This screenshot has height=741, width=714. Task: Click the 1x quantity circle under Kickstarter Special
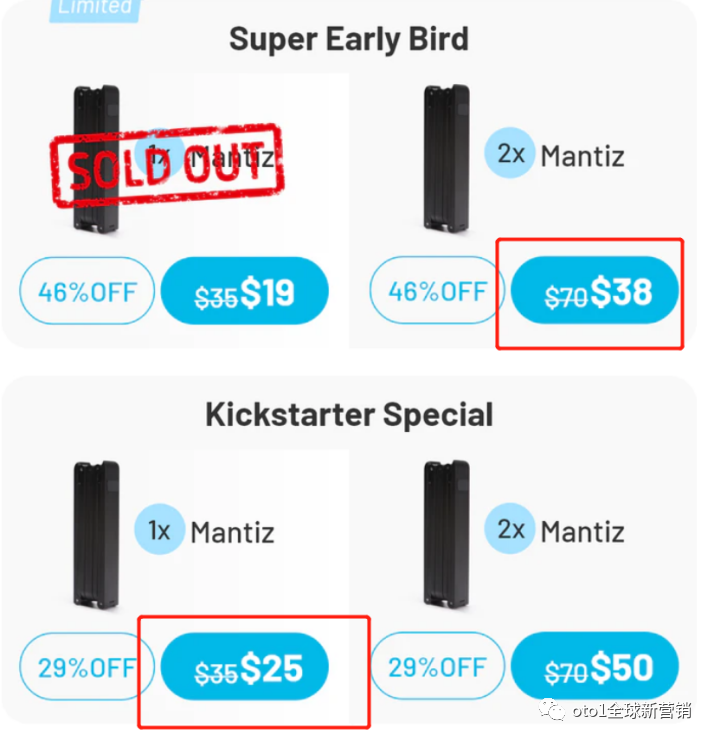click(159, 530)
